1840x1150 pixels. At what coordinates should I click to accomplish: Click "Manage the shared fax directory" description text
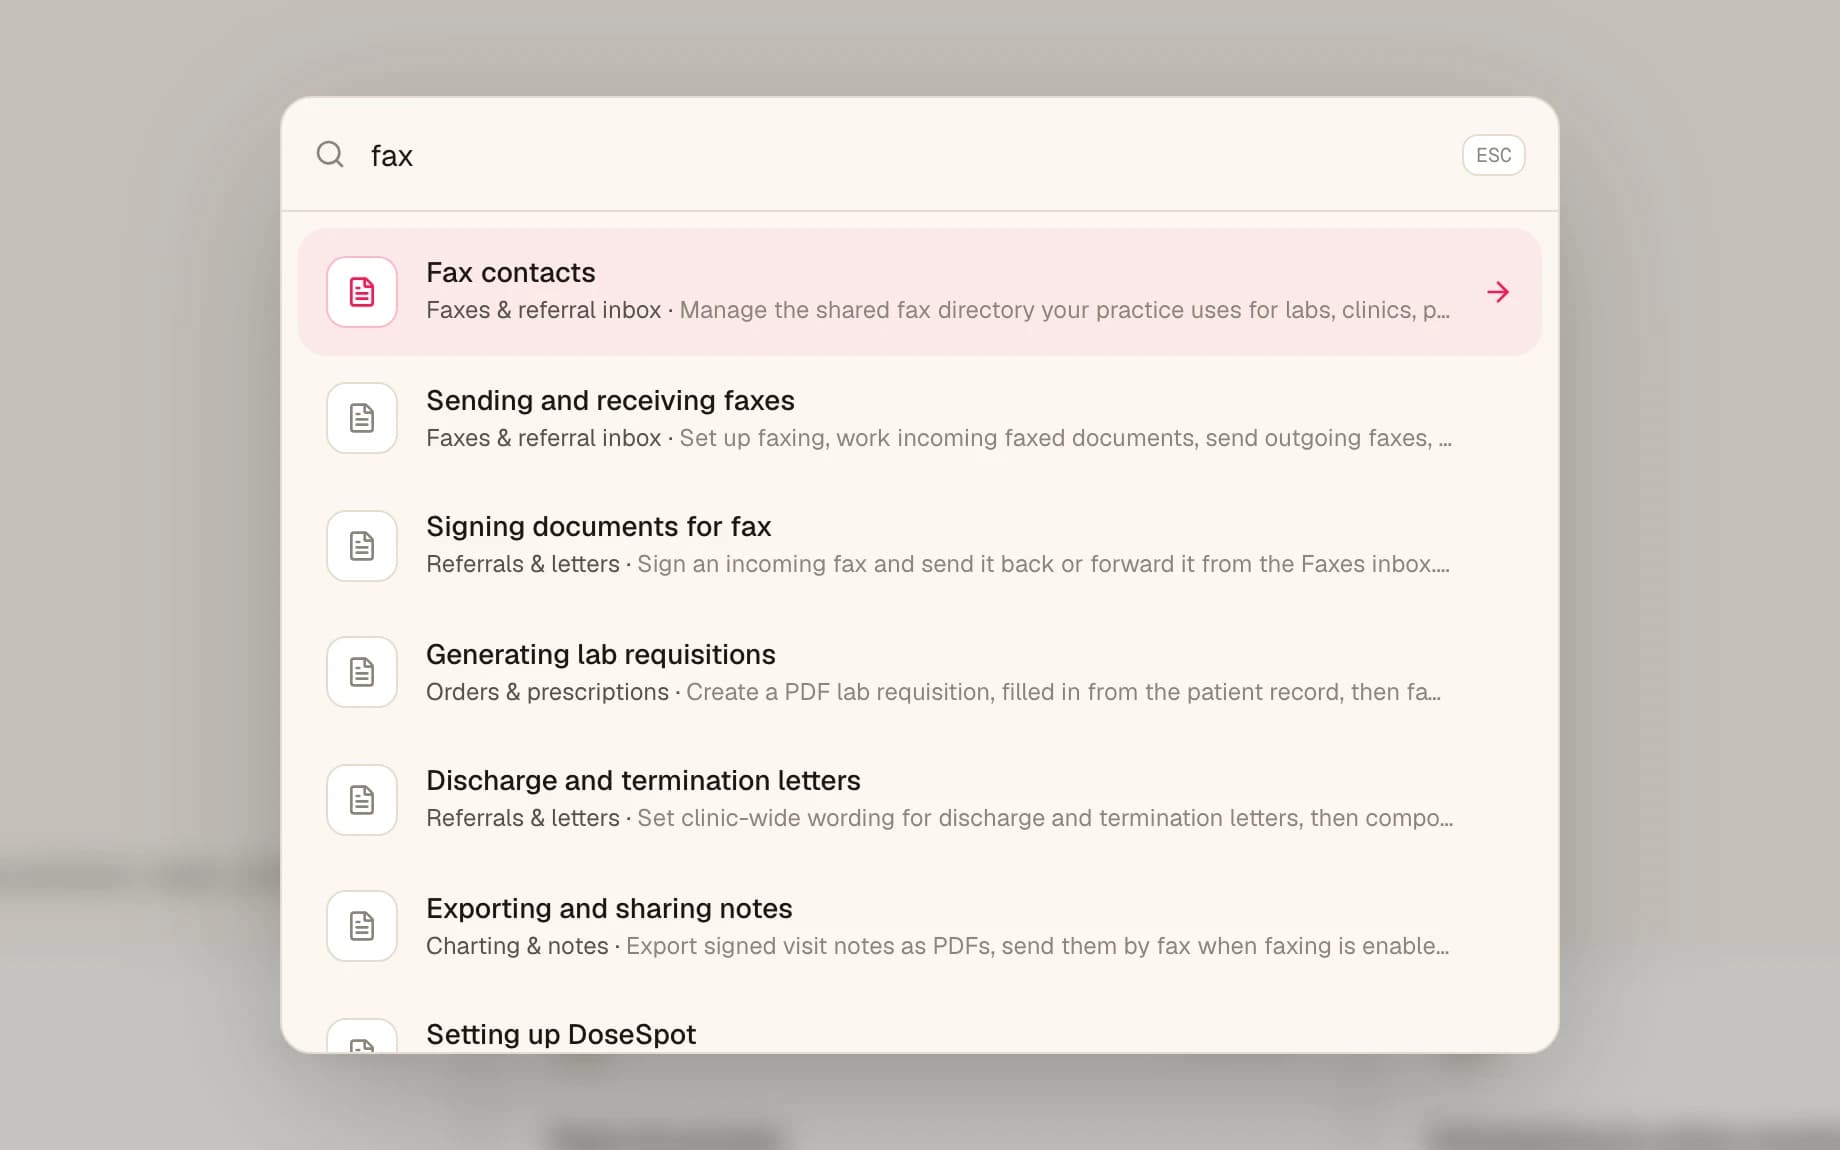1065,310
